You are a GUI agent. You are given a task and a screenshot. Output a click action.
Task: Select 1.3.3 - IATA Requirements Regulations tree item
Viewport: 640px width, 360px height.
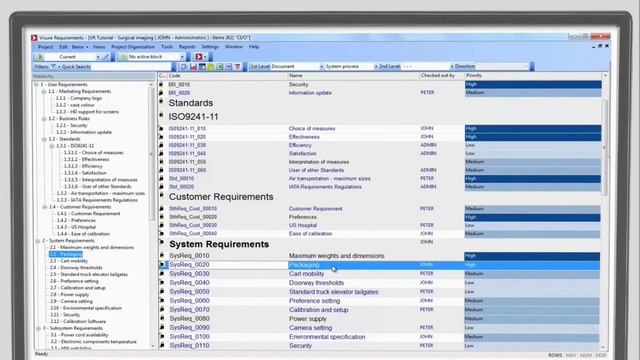click(x=97, y=200)
